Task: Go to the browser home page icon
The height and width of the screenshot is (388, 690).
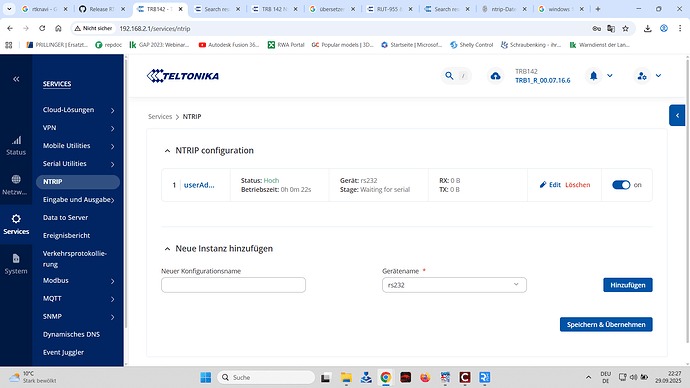Action: pyautogui.click(x=58, y=28)
